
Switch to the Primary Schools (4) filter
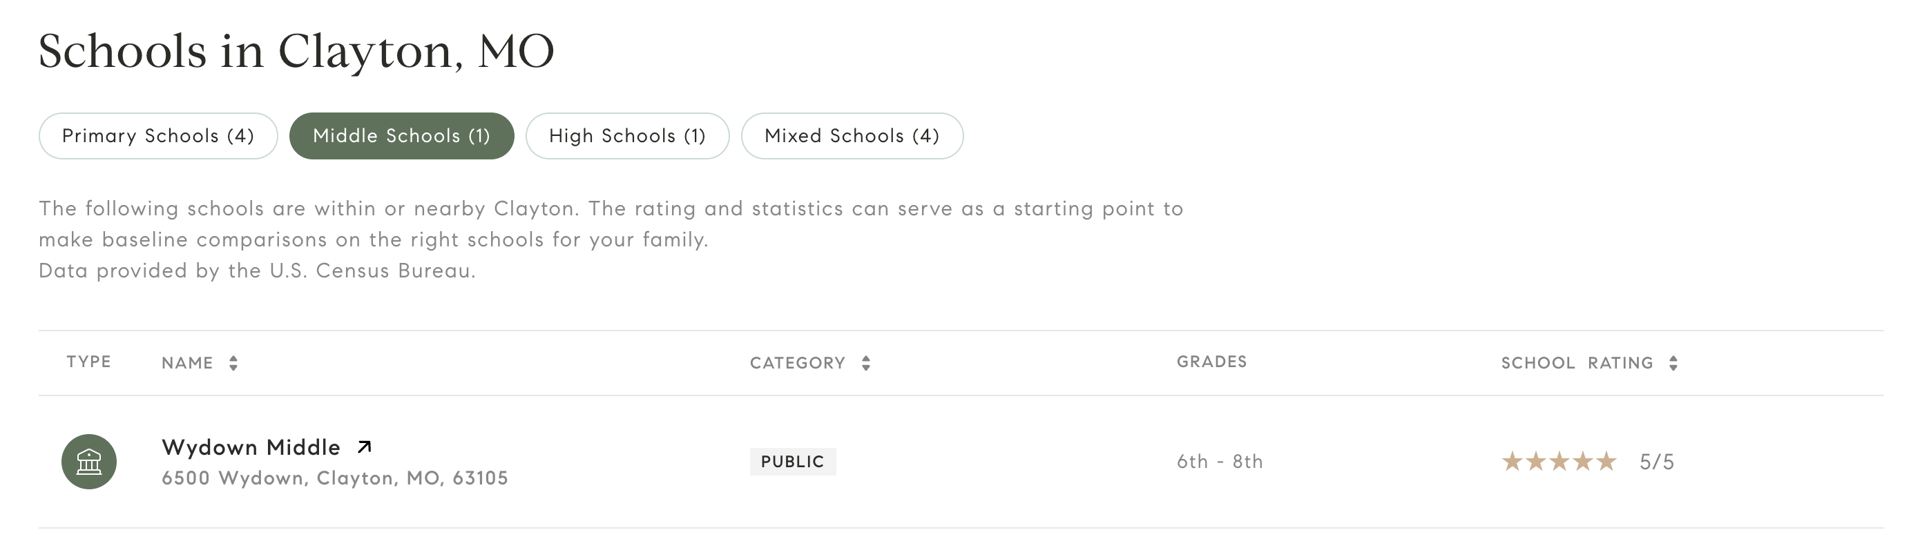coord(158,136)
